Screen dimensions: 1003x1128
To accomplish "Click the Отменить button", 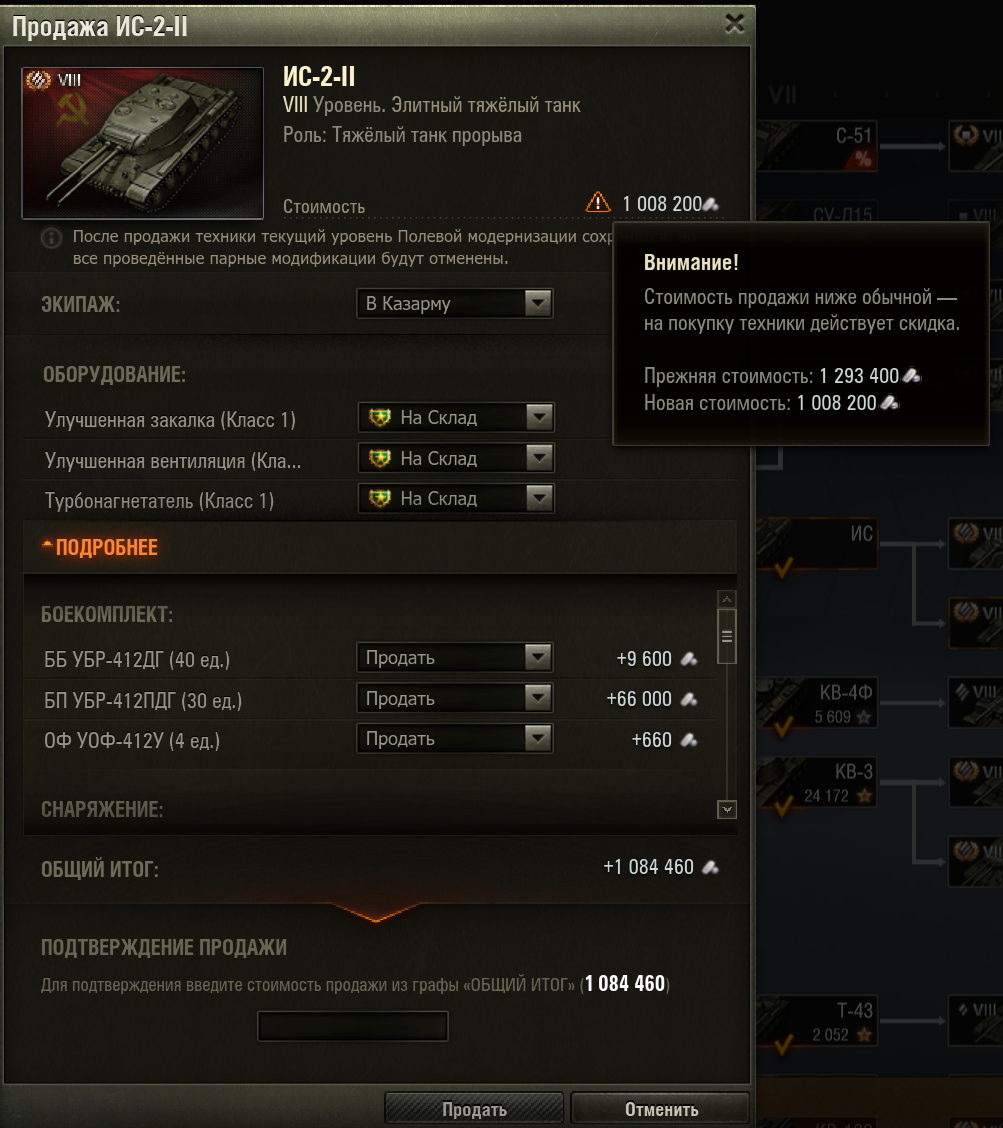I will click(x=661, y=1109).
